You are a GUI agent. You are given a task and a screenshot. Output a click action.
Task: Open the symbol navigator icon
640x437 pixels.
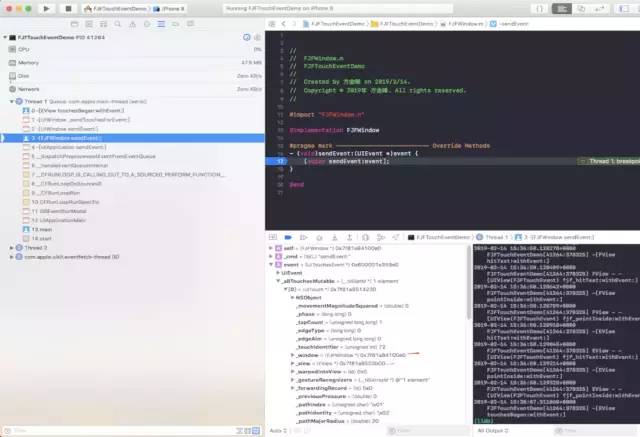click(x=103, y=24)
